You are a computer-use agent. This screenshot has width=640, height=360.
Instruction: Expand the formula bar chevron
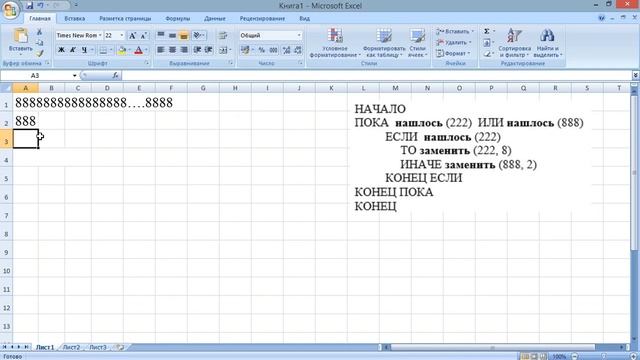pyautogui.click(x=636, y=76)
